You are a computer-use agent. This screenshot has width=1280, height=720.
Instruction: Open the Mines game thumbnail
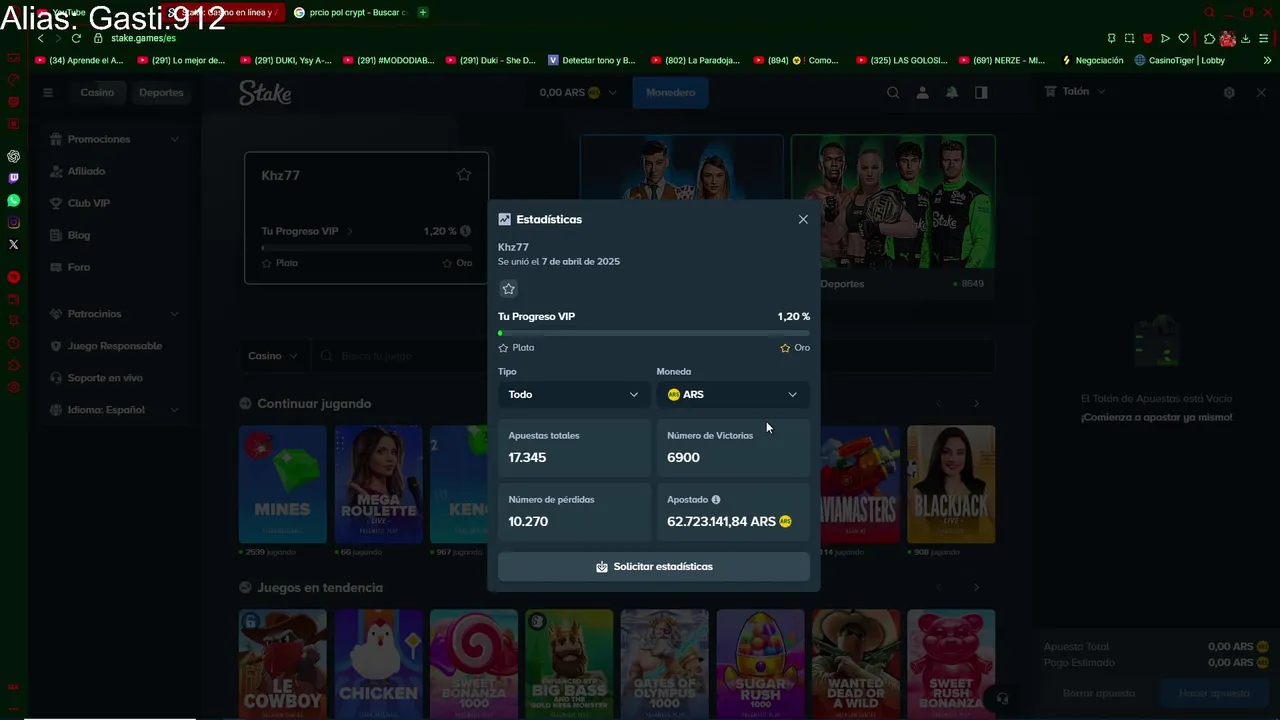[282, 485]
